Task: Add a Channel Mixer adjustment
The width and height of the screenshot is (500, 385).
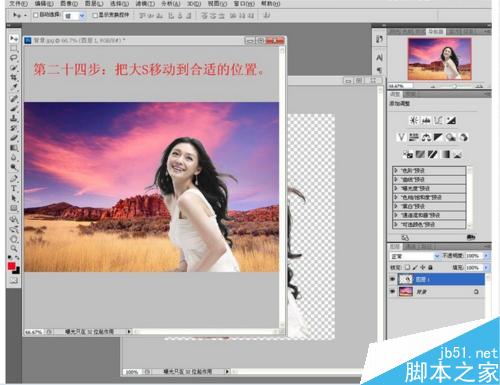Action: pos(463,137)
